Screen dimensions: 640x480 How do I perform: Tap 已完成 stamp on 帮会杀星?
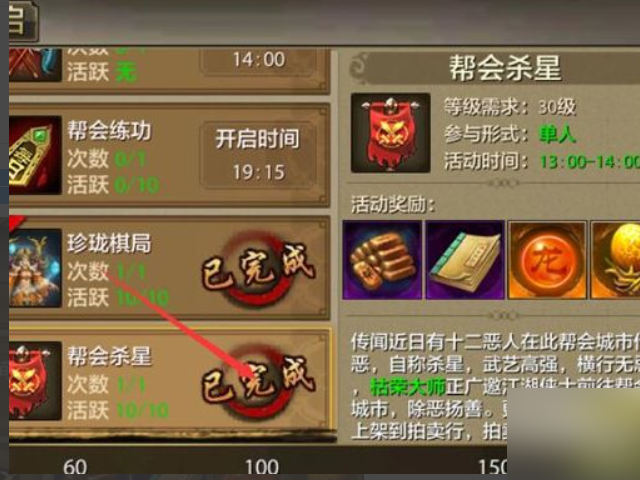coord(258,381)
